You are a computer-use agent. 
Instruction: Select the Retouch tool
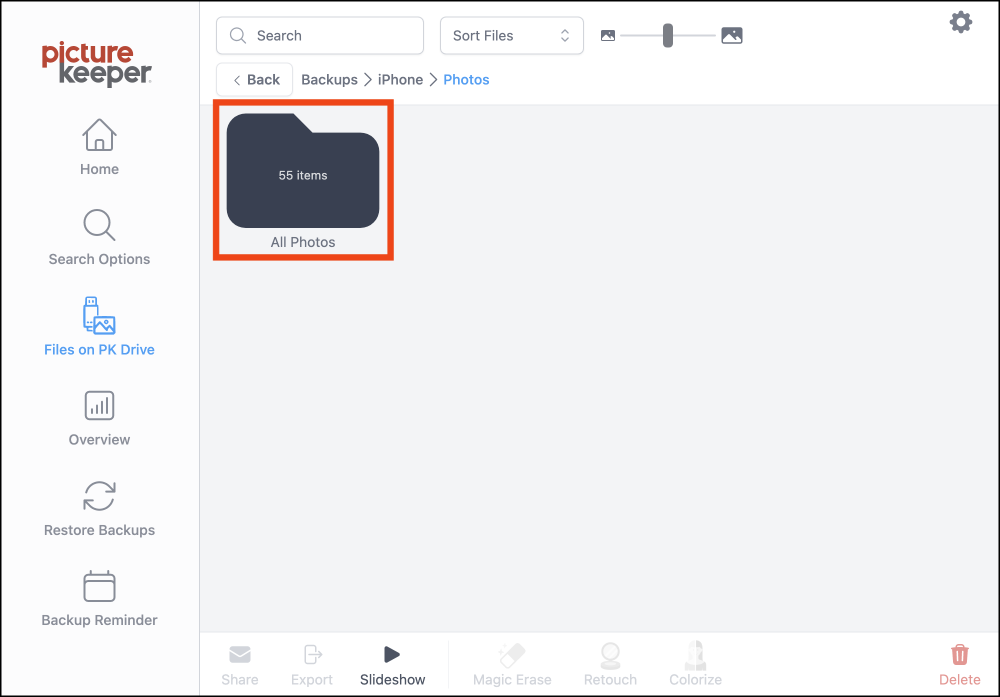[610, 665]
